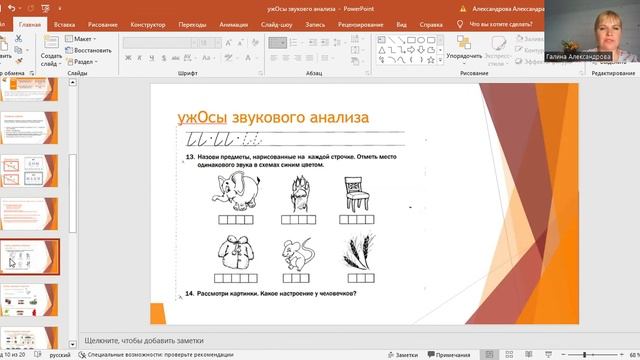The height and width of the screenshot is (360, 640).
Task: Click the increase font size icon
Action: coord(229,42)
